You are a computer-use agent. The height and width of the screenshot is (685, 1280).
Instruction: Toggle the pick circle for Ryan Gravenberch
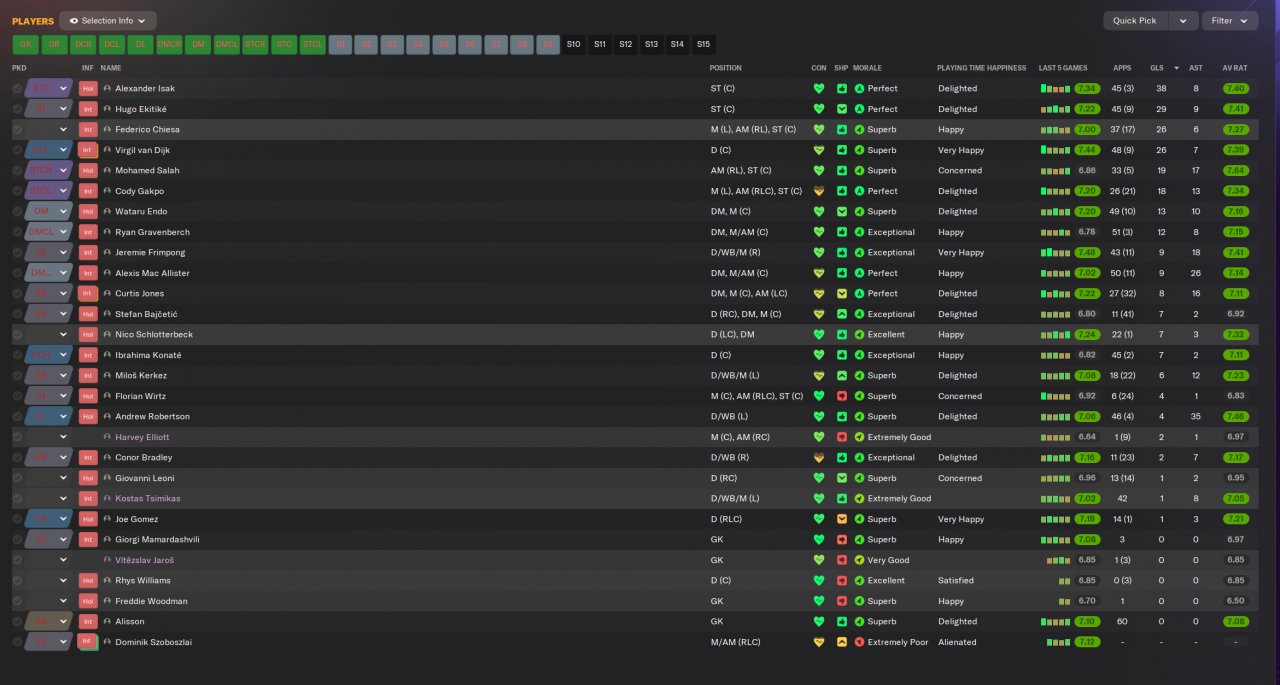pos(17,232)
